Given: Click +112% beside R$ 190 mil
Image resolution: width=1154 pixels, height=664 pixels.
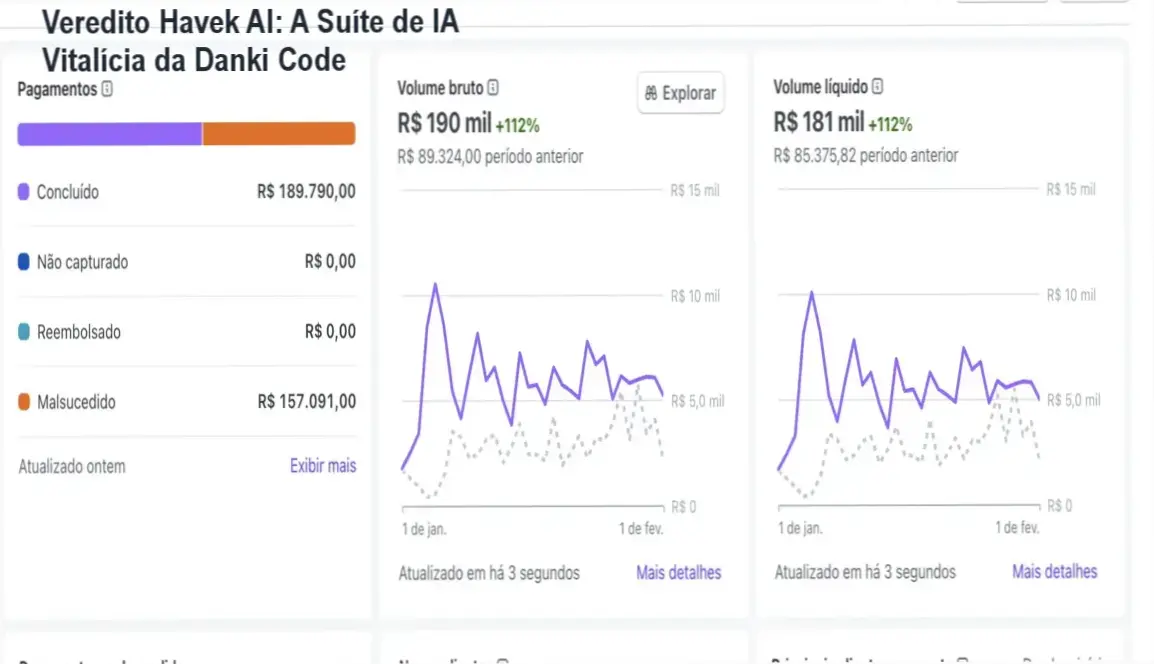Looking at the screenshot, I should click(x=517, y=126).
